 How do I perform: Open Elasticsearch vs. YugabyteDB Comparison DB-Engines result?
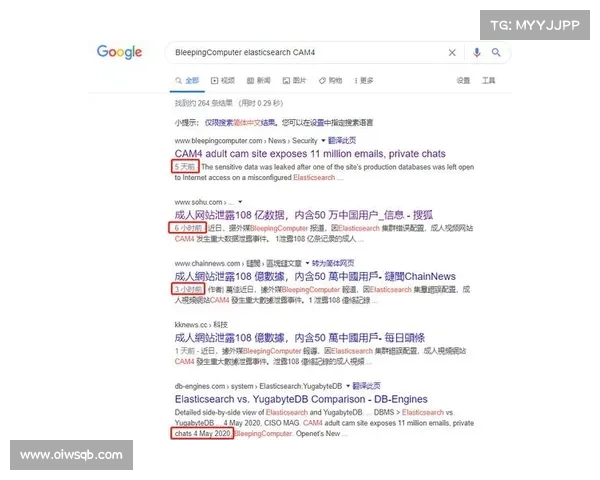tap(301, 399)
